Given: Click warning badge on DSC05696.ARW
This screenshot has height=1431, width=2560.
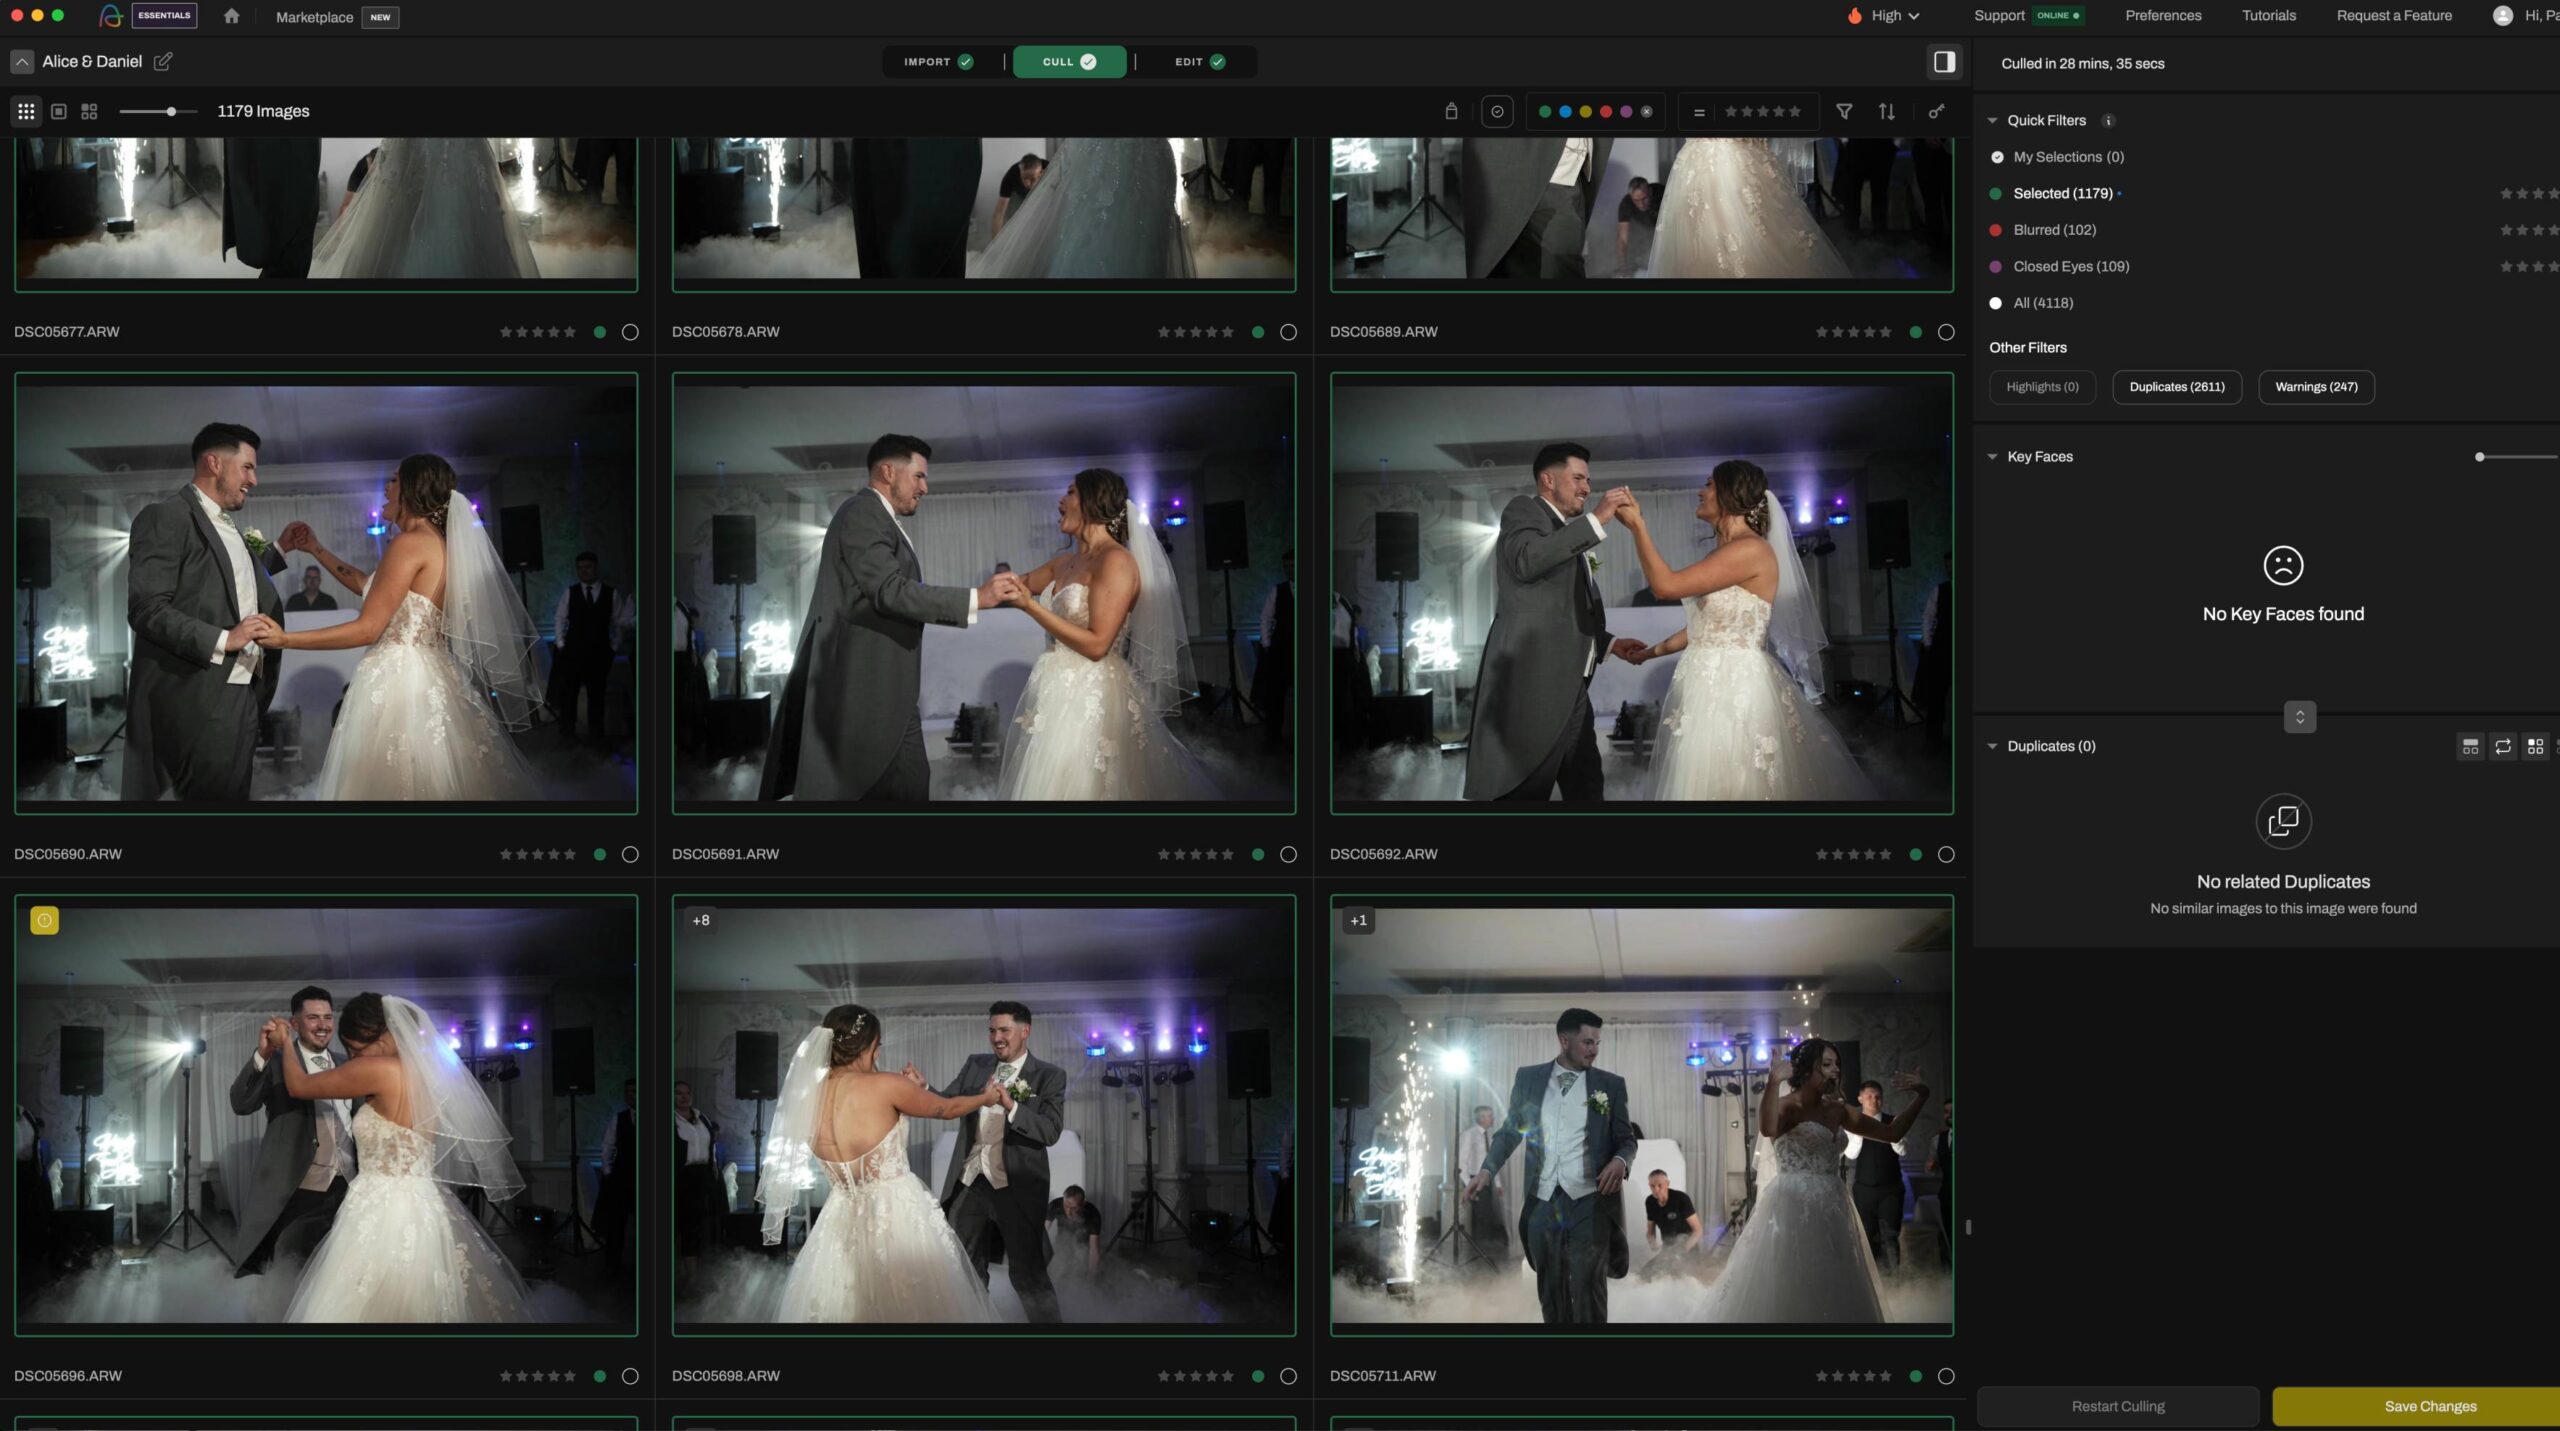Looking at the screenshot, I should coord(44,920).
